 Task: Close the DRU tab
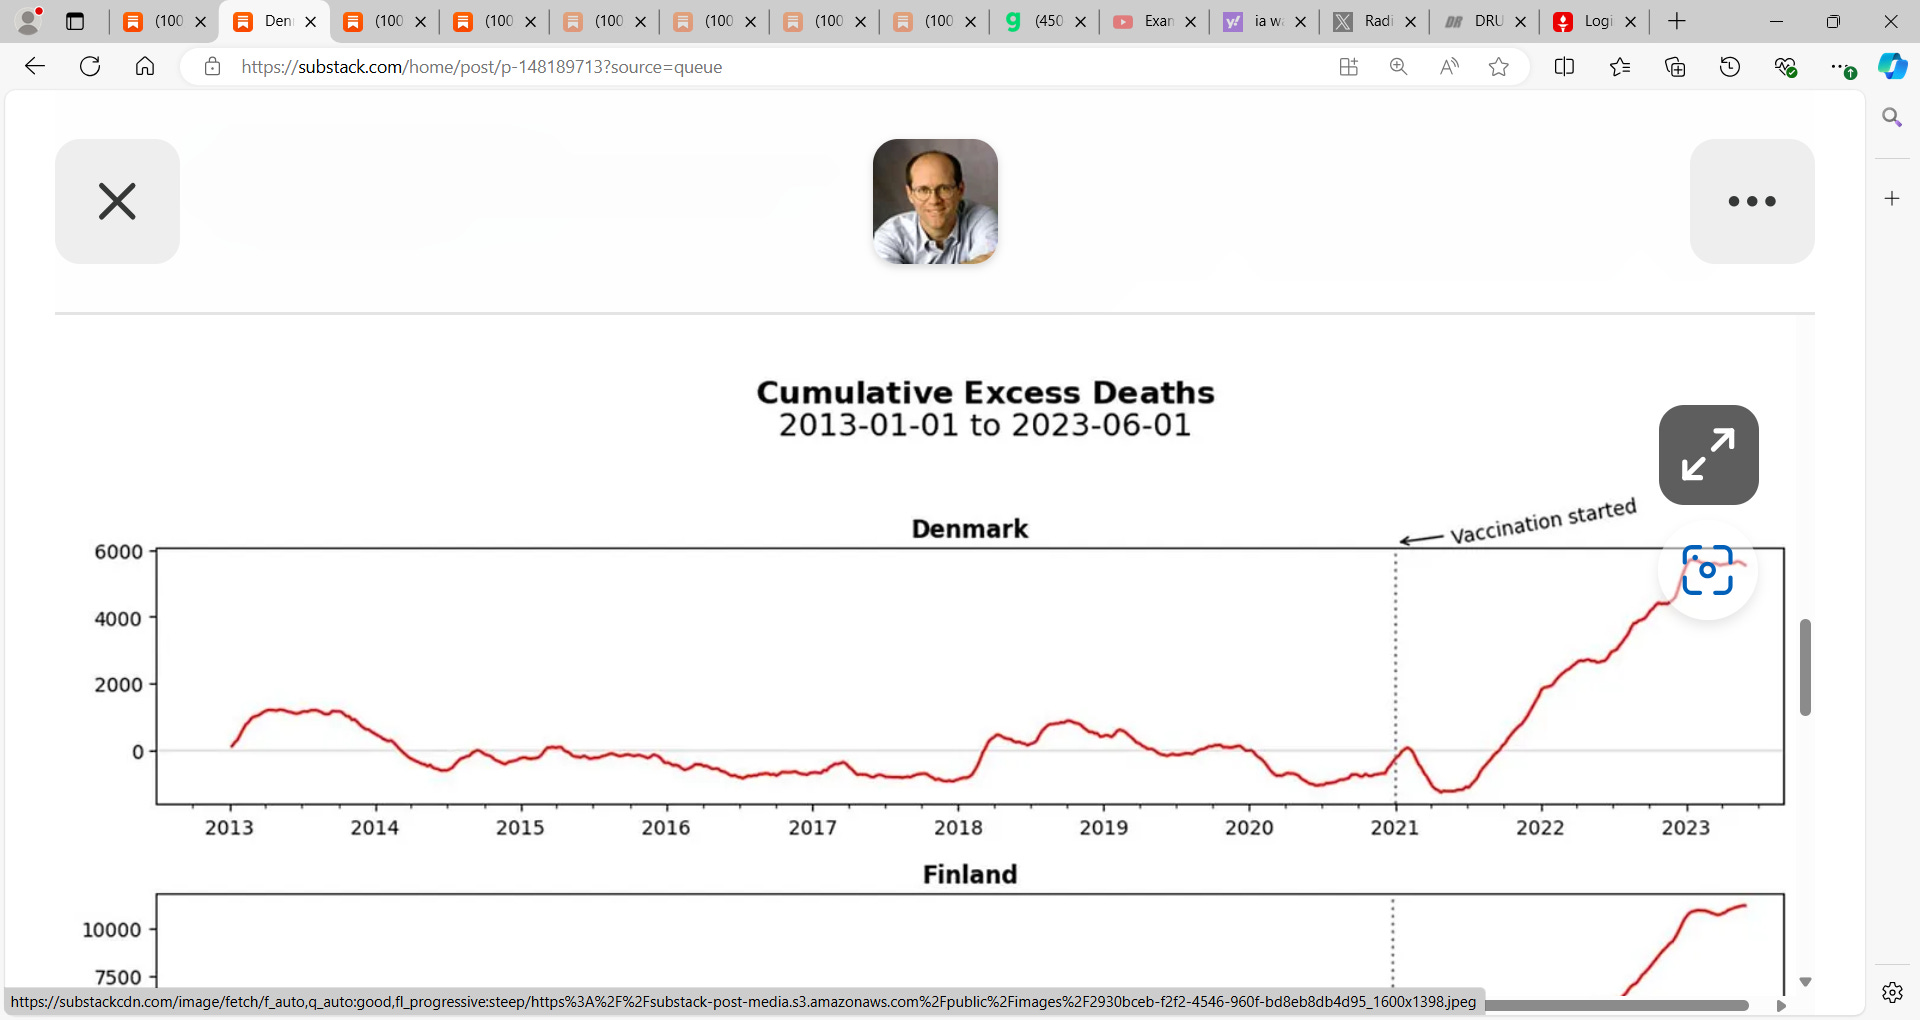[1520, 21]
